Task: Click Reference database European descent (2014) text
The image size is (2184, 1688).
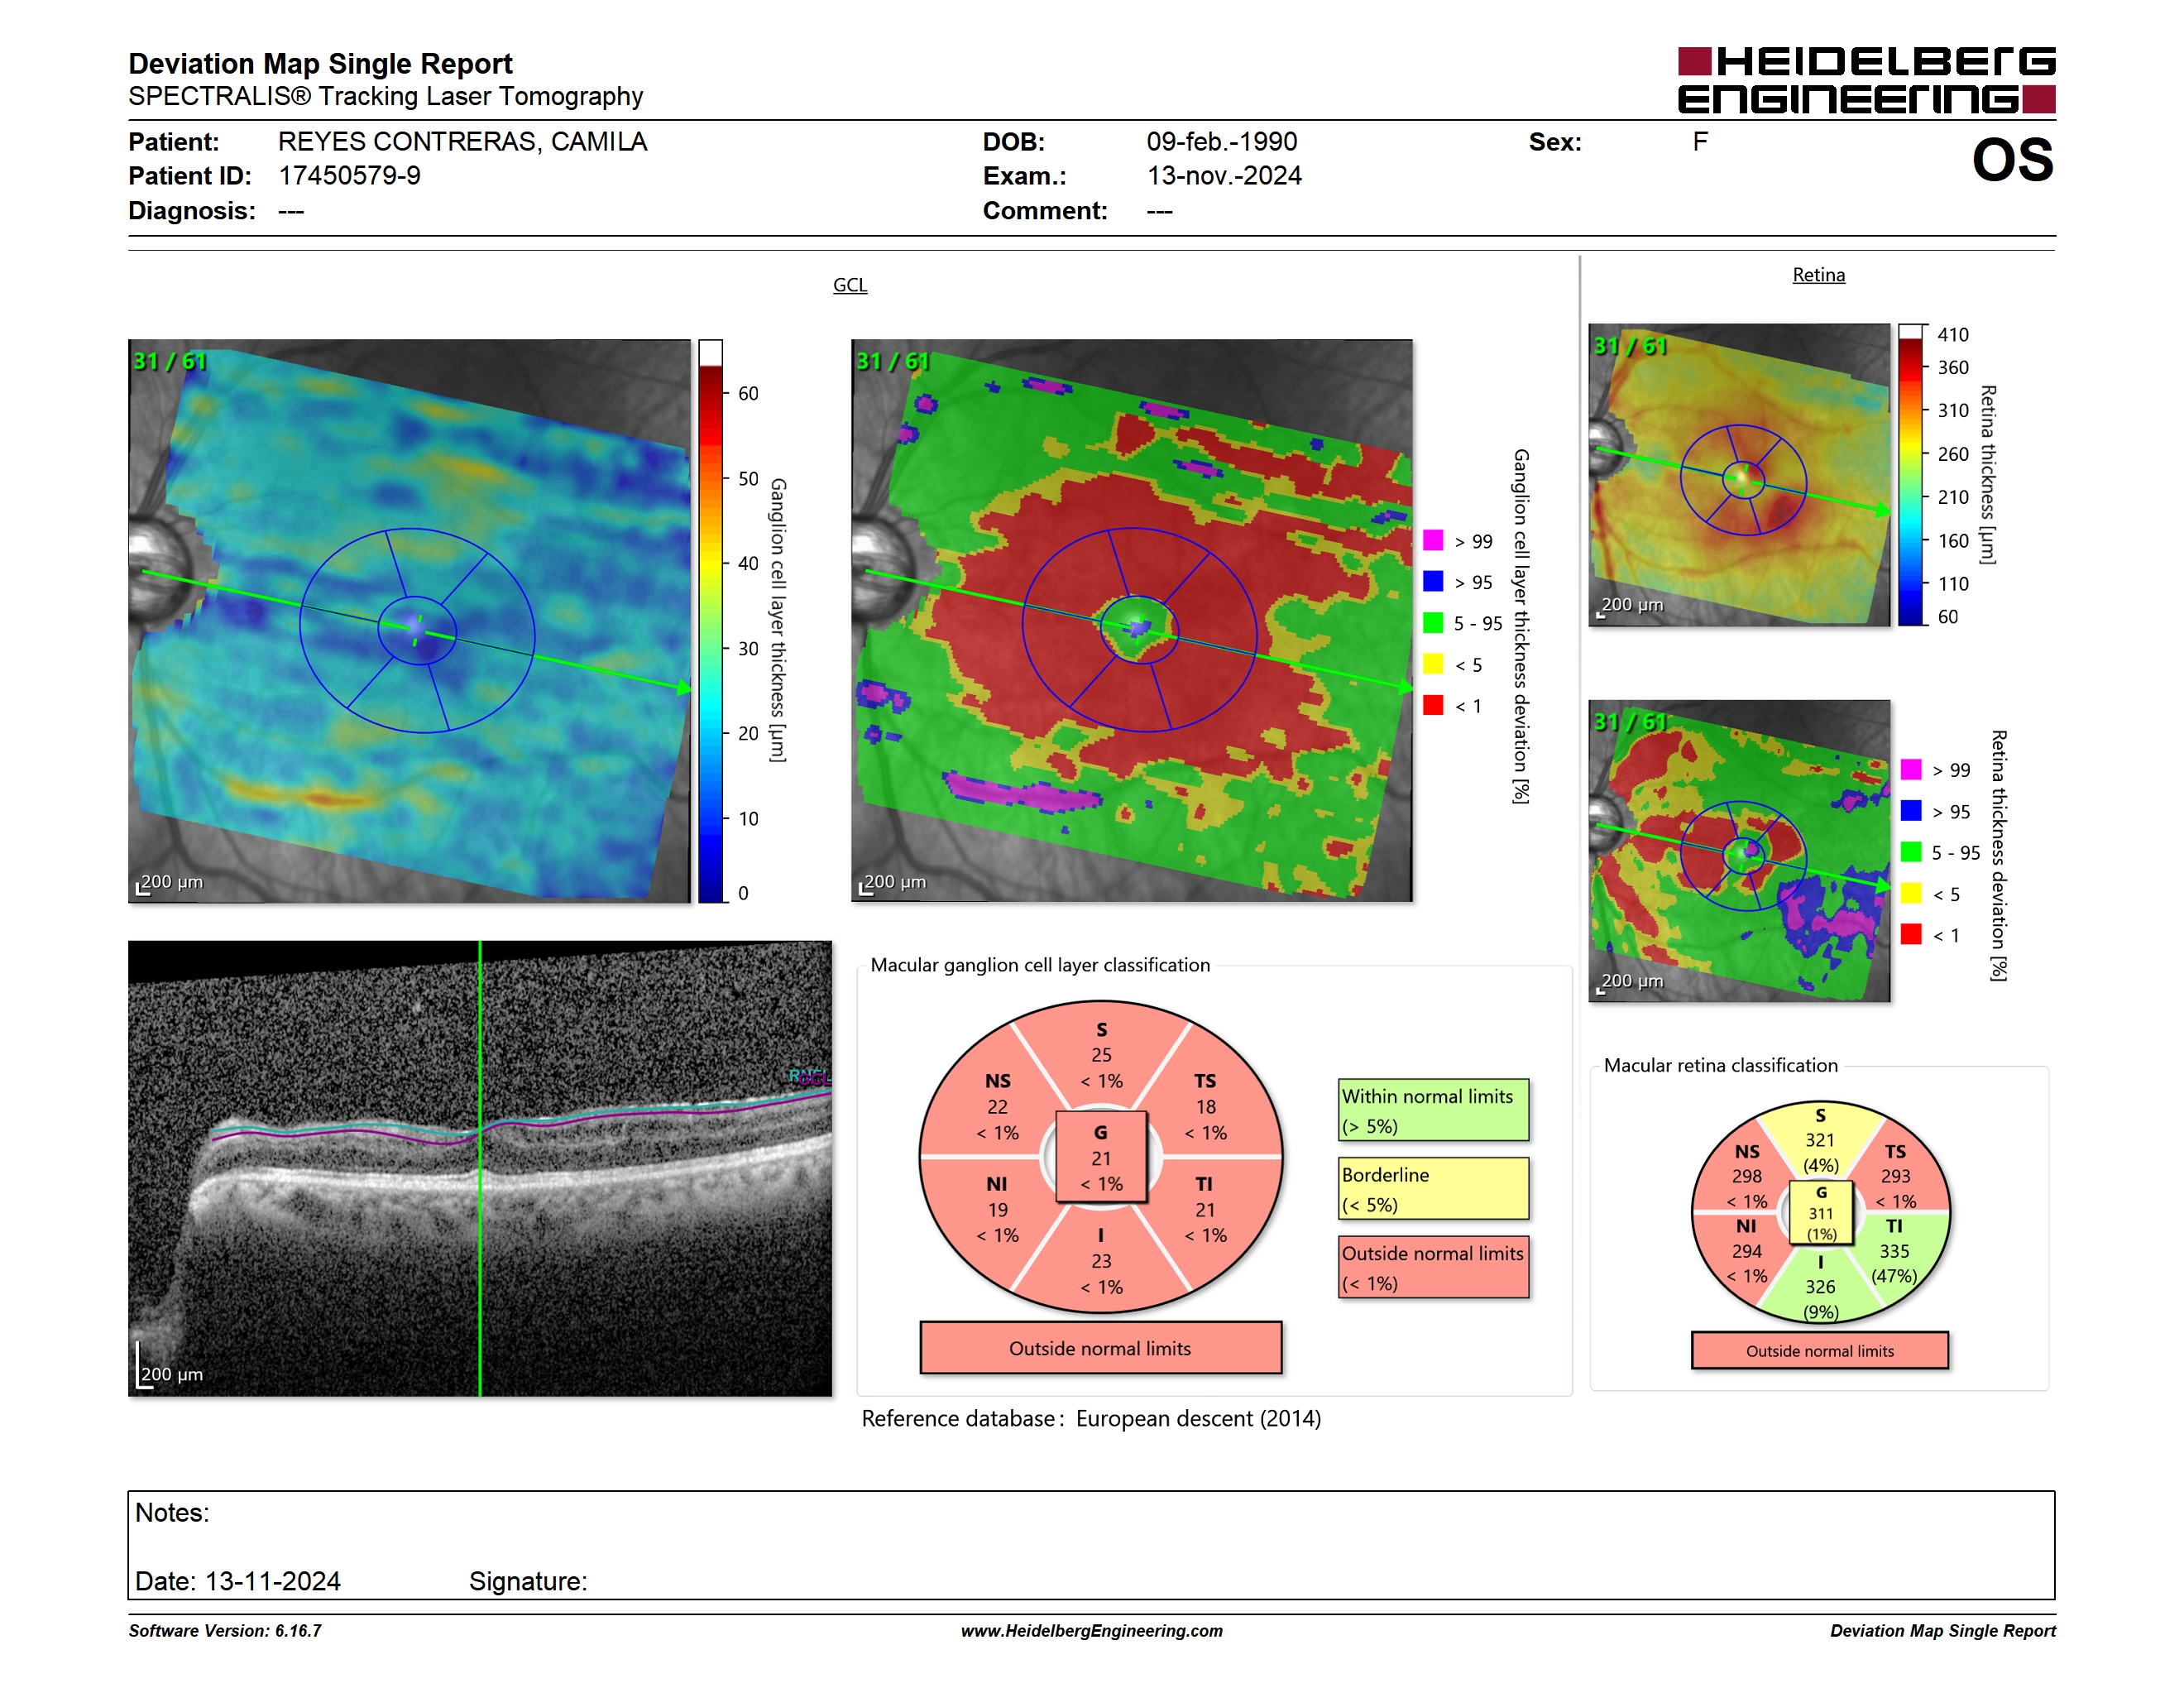Action: coord(1091,1419)
